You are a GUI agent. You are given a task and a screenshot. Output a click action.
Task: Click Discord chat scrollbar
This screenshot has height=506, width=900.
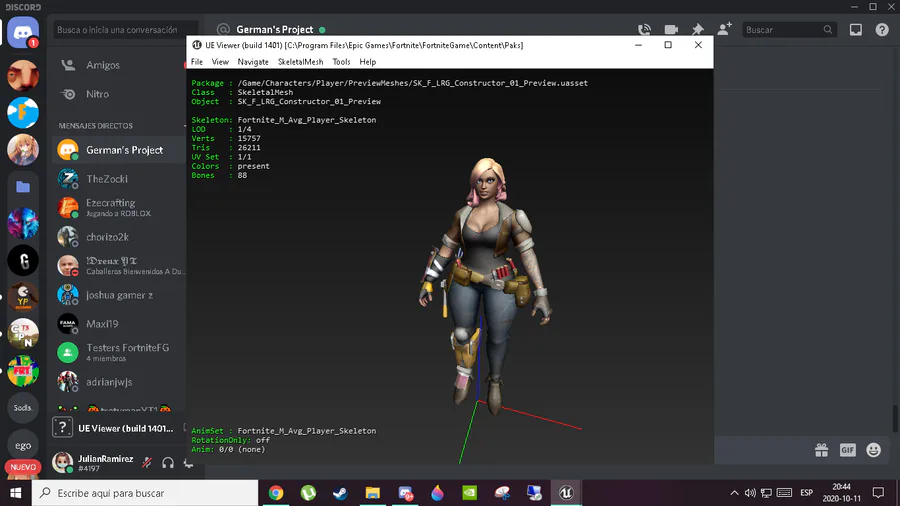(895, 418)
